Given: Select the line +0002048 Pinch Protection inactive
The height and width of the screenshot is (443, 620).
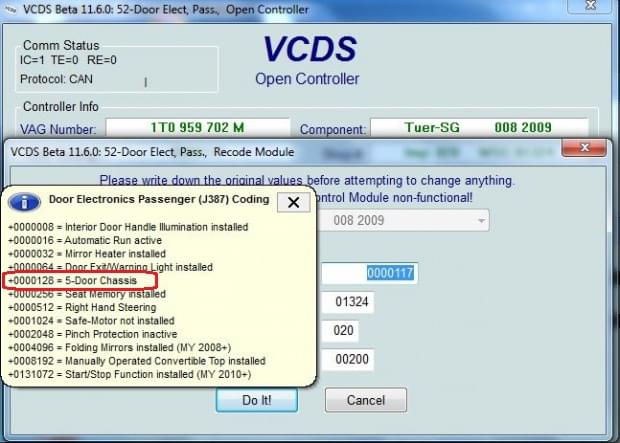Looking at the screenshot, I should click(93, 334).
